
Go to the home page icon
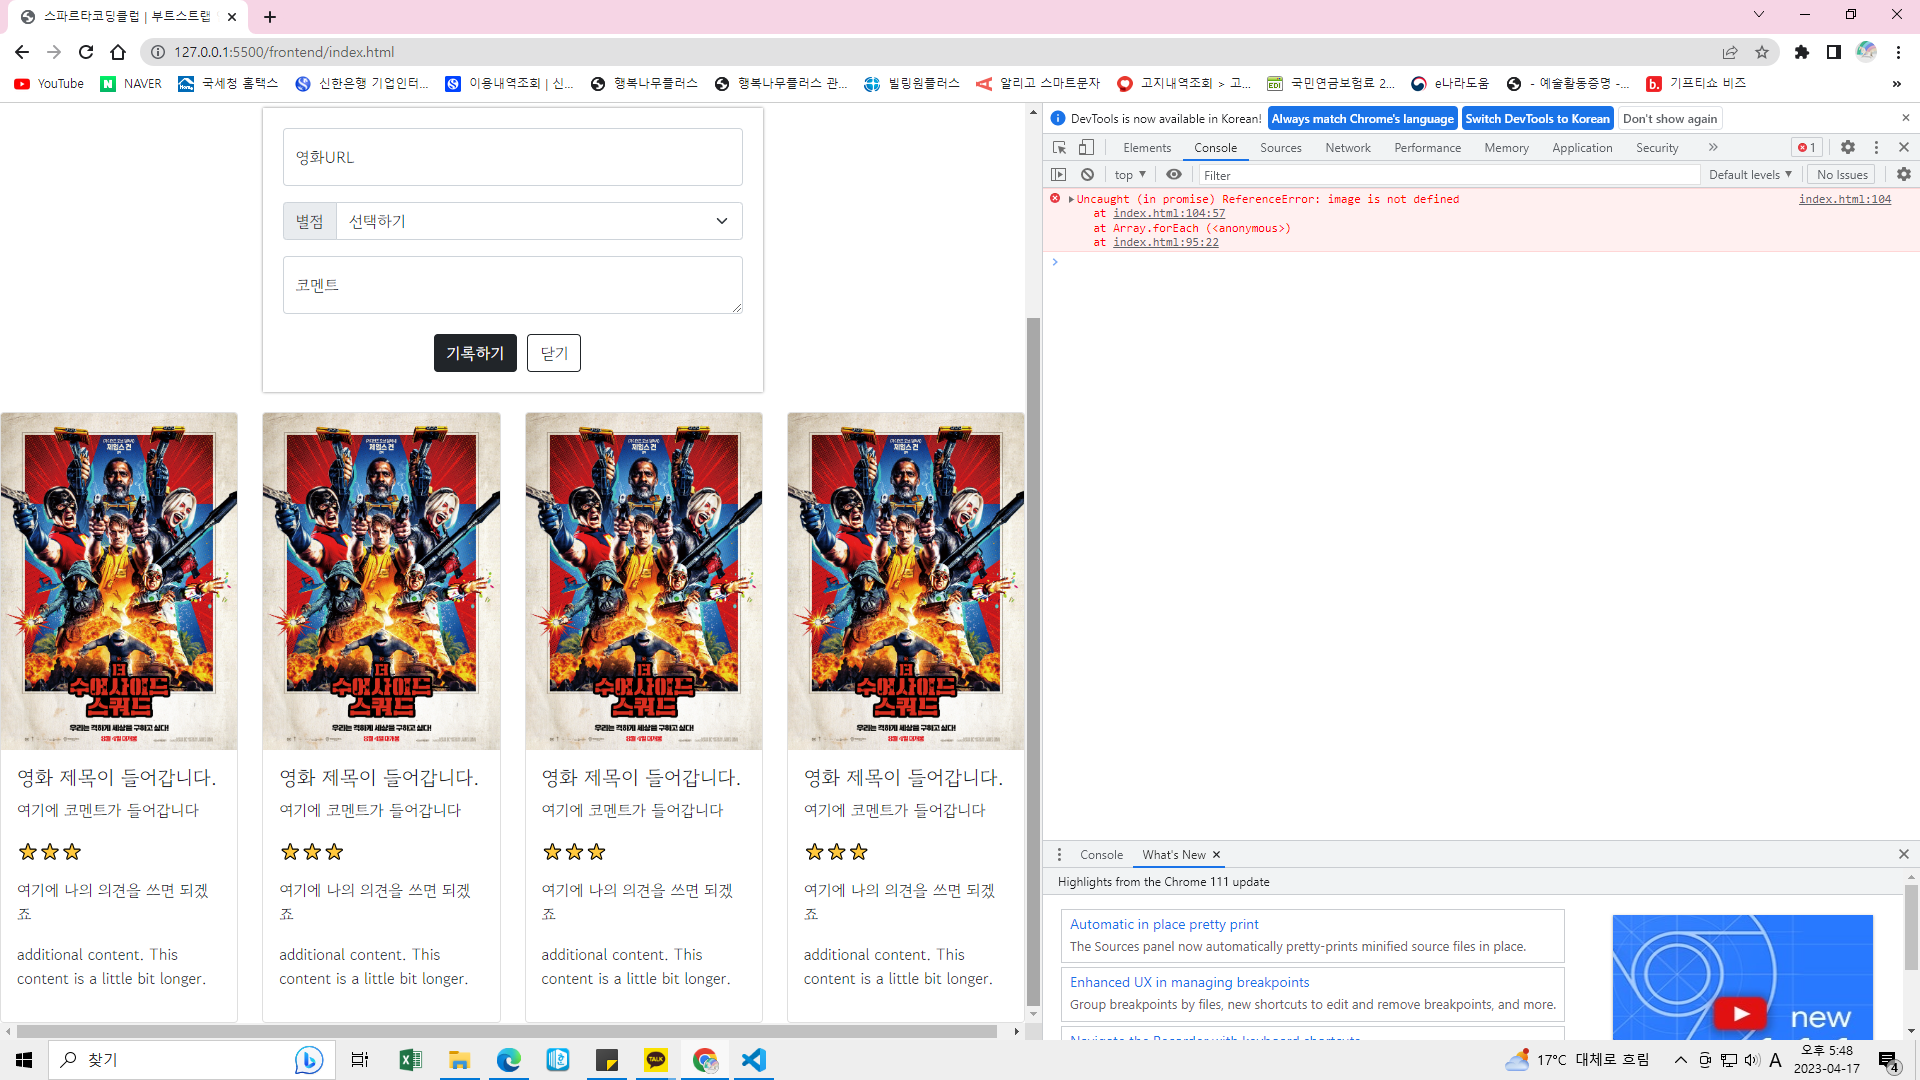118,52
